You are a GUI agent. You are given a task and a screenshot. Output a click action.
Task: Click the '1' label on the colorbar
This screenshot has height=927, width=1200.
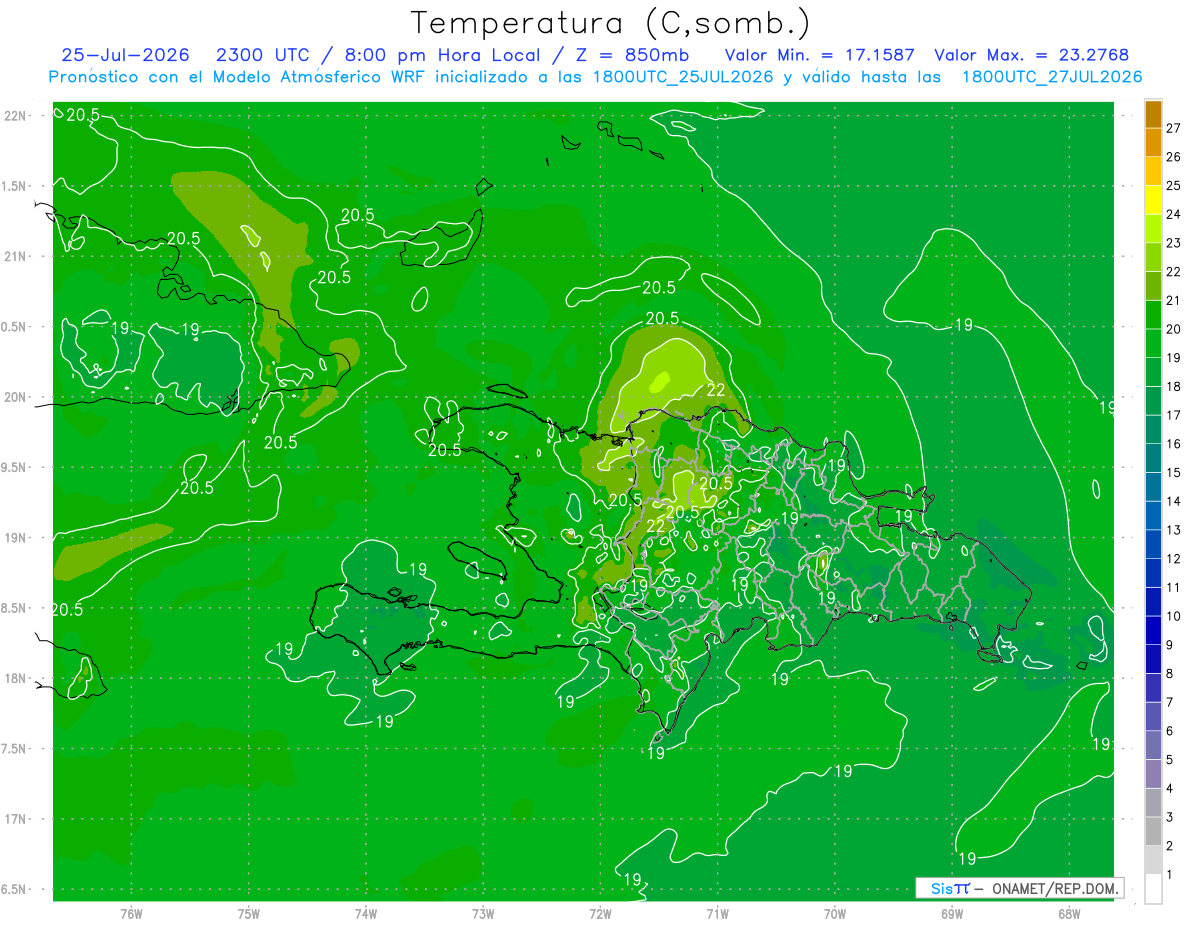[1169, 875]
